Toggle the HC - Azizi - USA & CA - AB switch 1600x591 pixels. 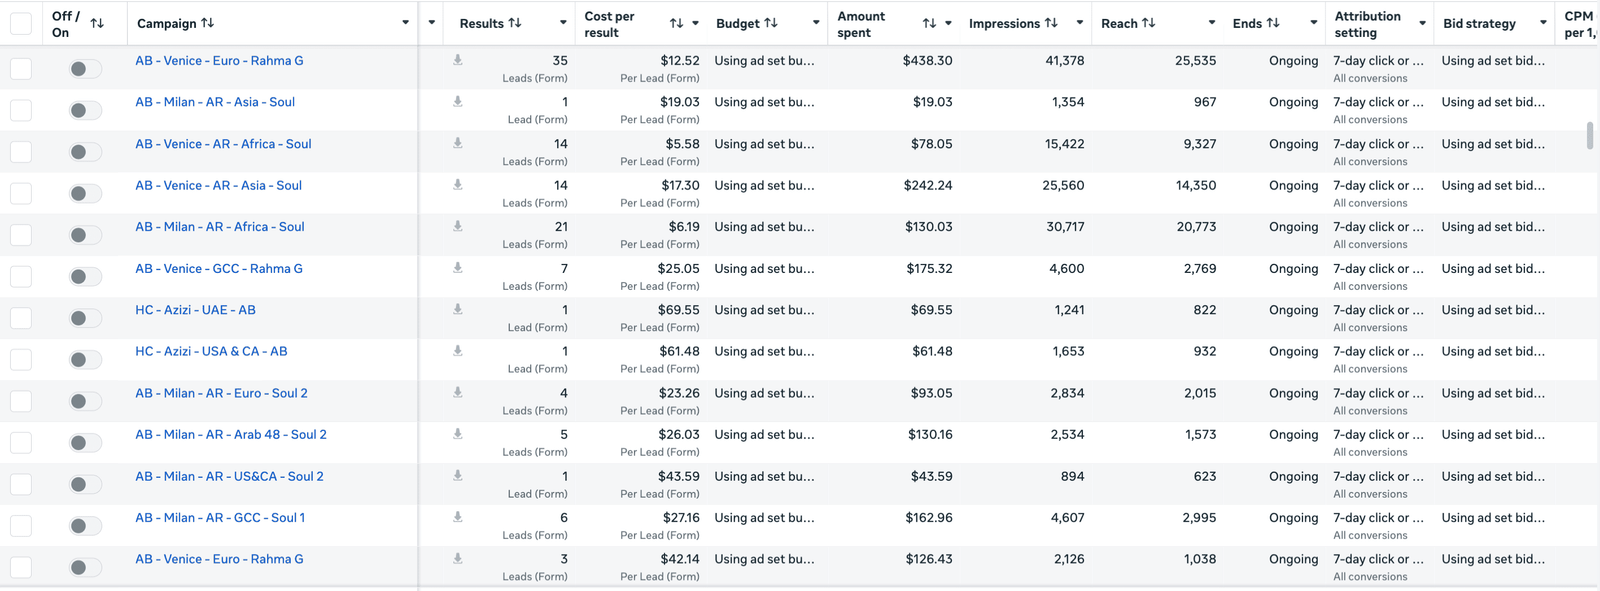click(x=85, y=360)
